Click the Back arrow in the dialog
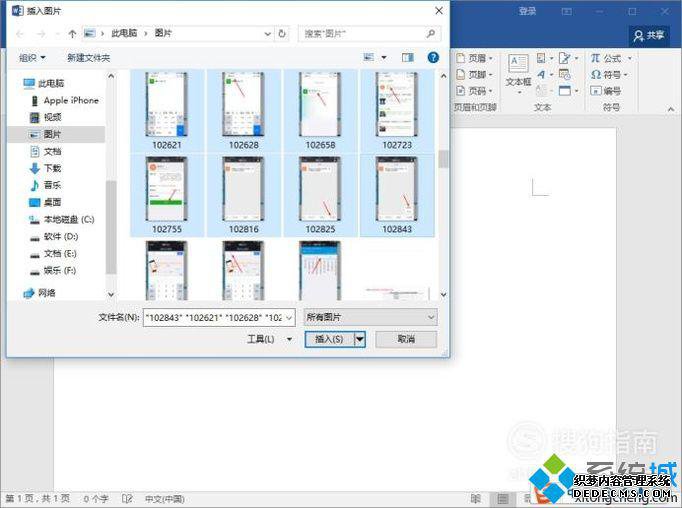This screenshot has width=682, height=508. [20, 33]
